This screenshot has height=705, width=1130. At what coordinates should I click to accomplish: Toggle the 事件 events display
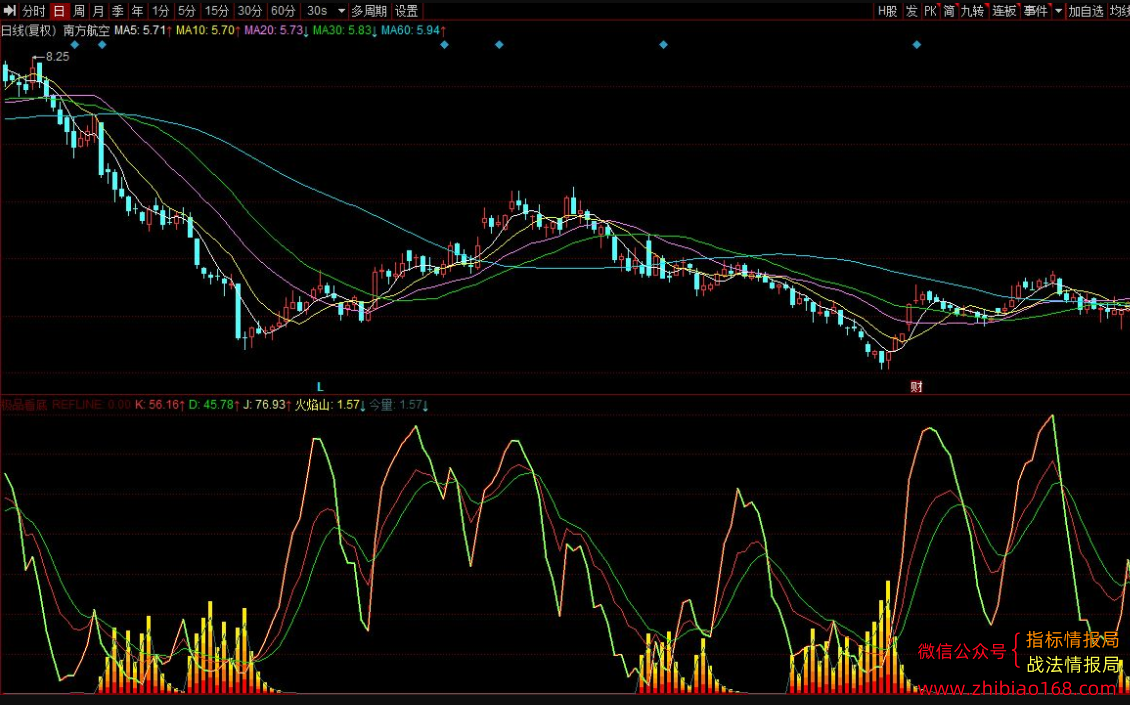1036,11
